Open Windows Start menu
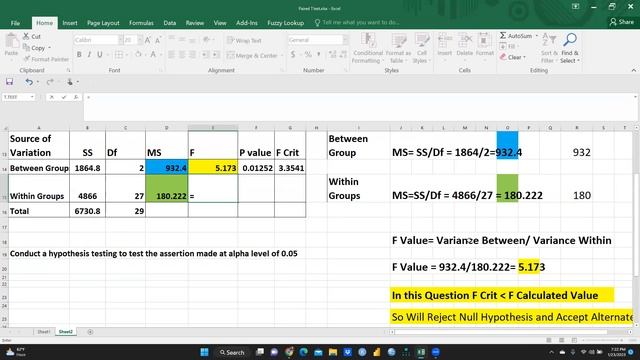Image resolution: width=640 pixels, height=360 pixels. click(x=204, y=352)
